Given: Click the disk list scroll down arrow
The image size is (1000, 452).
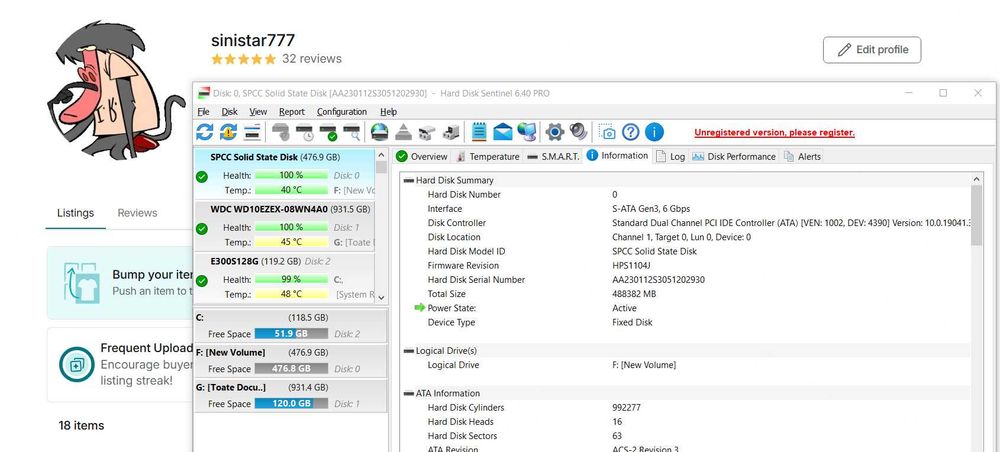Looking at the screenshot, I should (381, 298).
